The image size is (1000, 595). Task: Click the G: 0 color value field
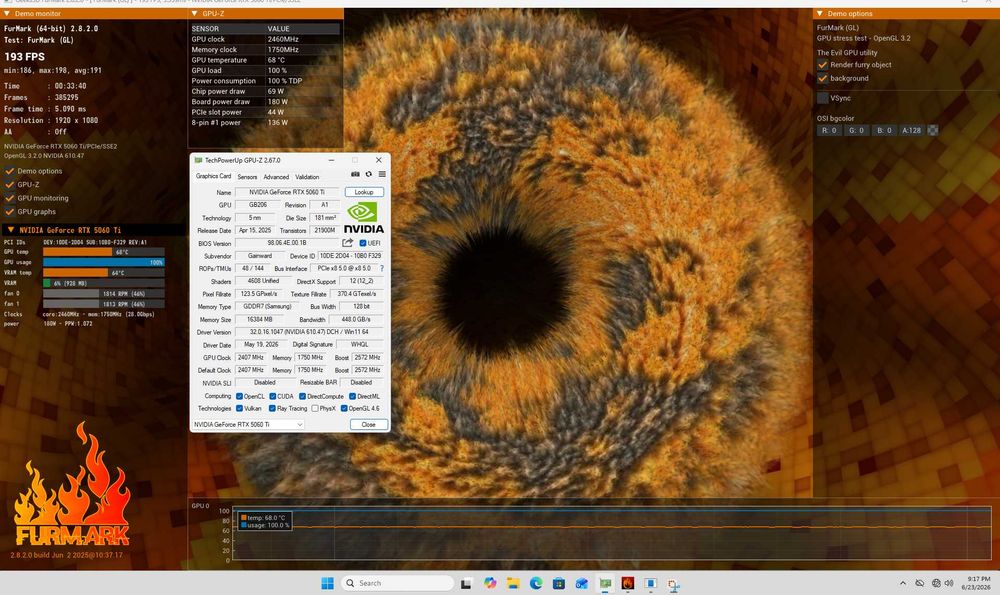857,130
